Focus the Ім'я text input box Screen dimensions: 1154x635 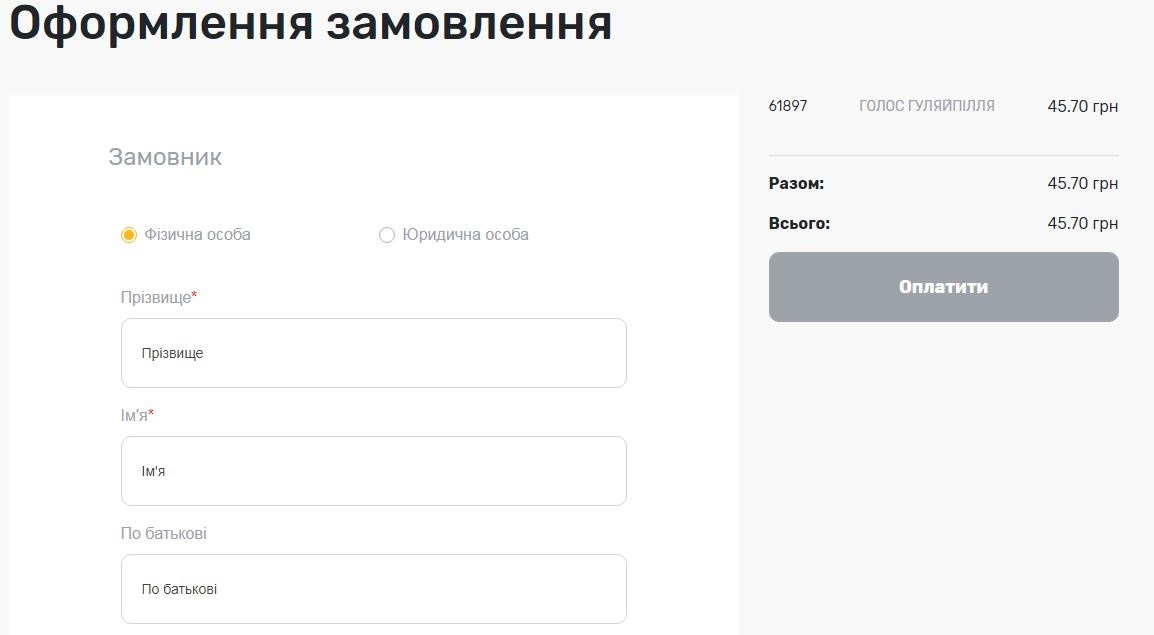373,471
